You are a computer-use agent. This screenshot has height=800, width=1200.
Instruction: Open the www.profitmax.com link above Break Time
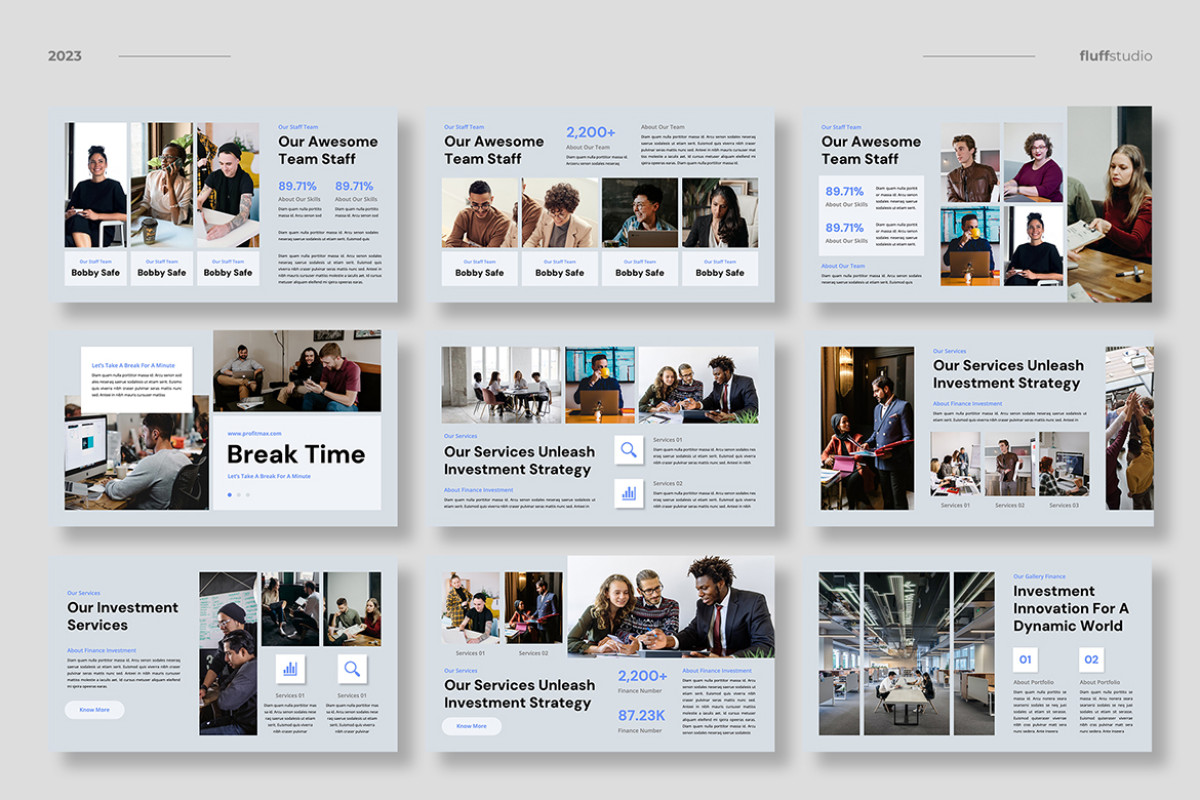click(254, 433)
